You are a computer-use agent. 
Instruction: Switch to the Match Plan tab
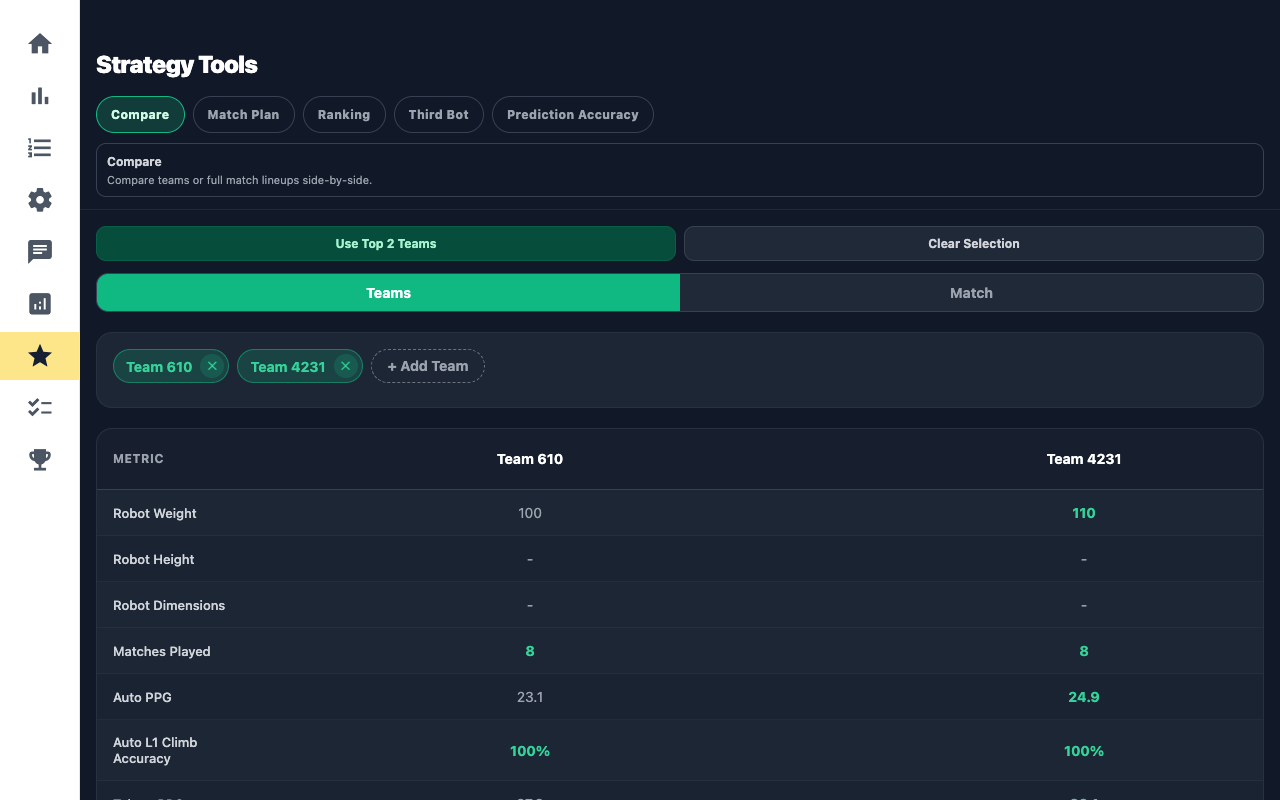click(x=243, y=114)
